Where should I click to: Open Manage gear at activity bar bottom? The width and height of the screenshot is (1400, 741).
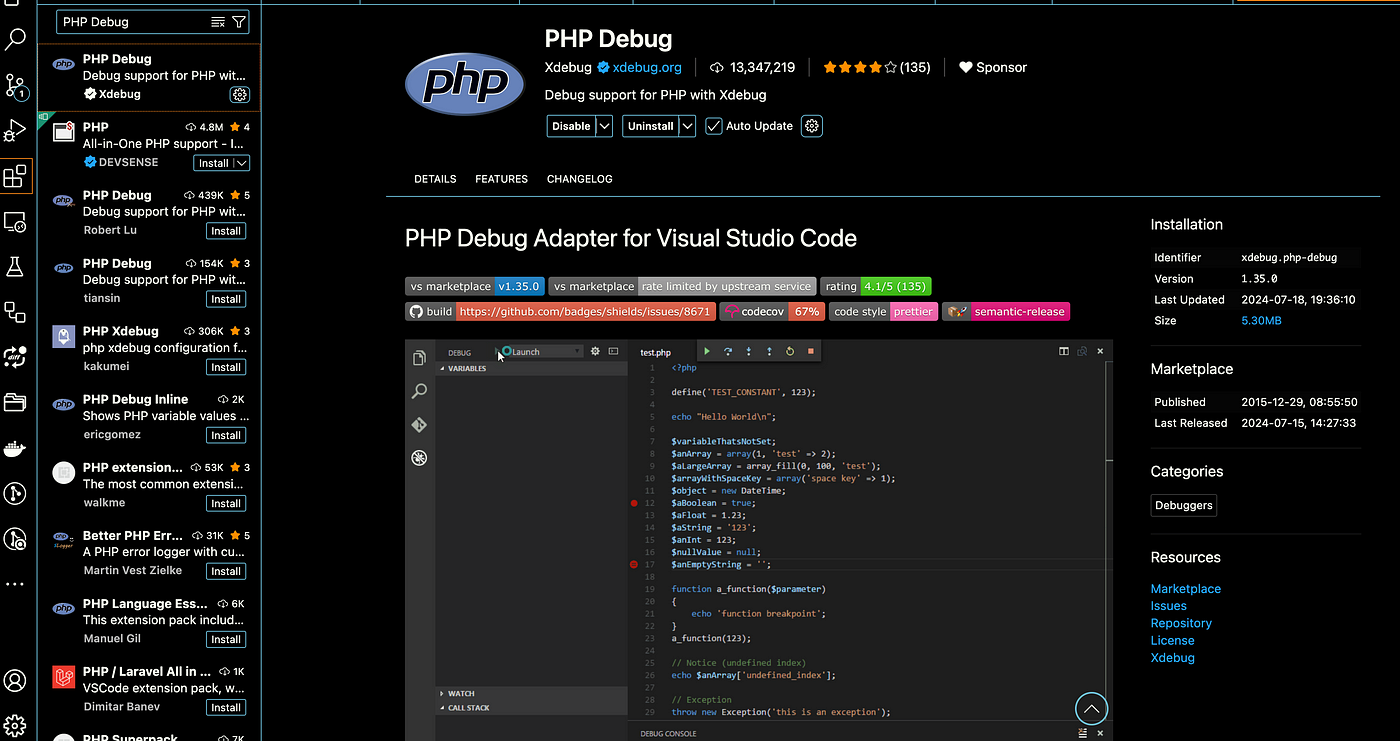click(x=15, y=726)
